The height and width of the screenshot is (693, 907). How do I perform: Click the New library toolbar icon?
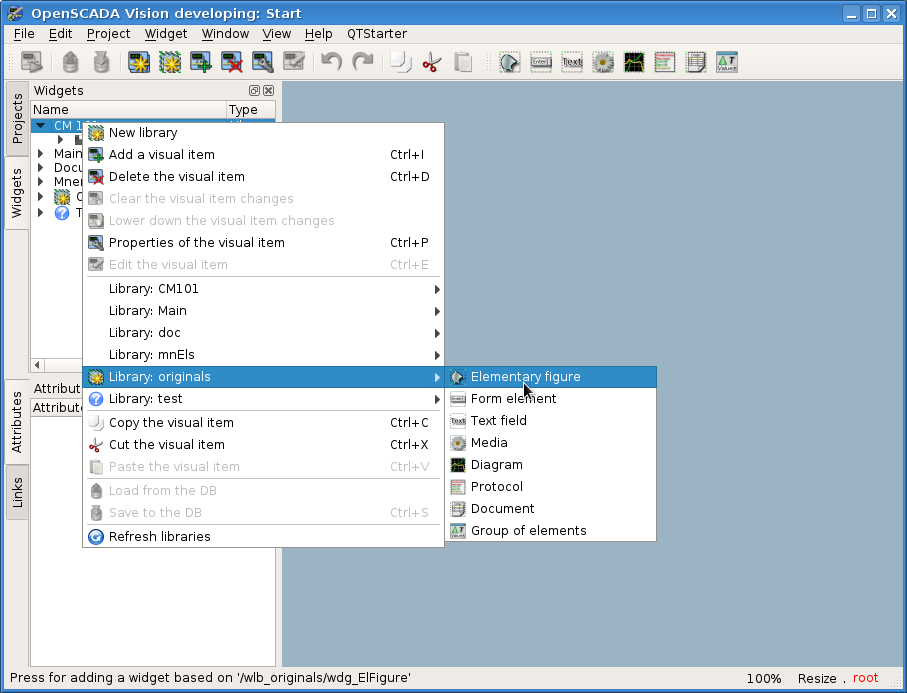coord(169,62)
